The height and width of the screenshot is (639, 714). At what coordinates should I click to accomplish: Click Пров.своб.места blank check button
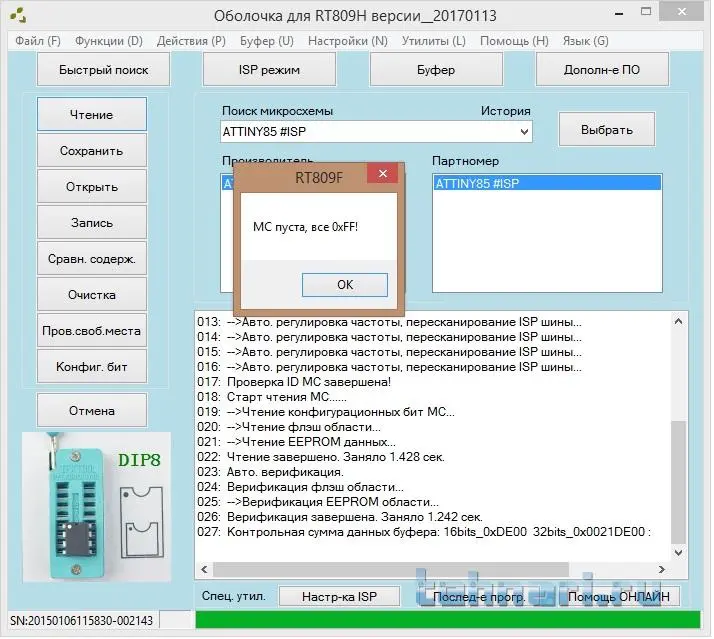[92, 330]
